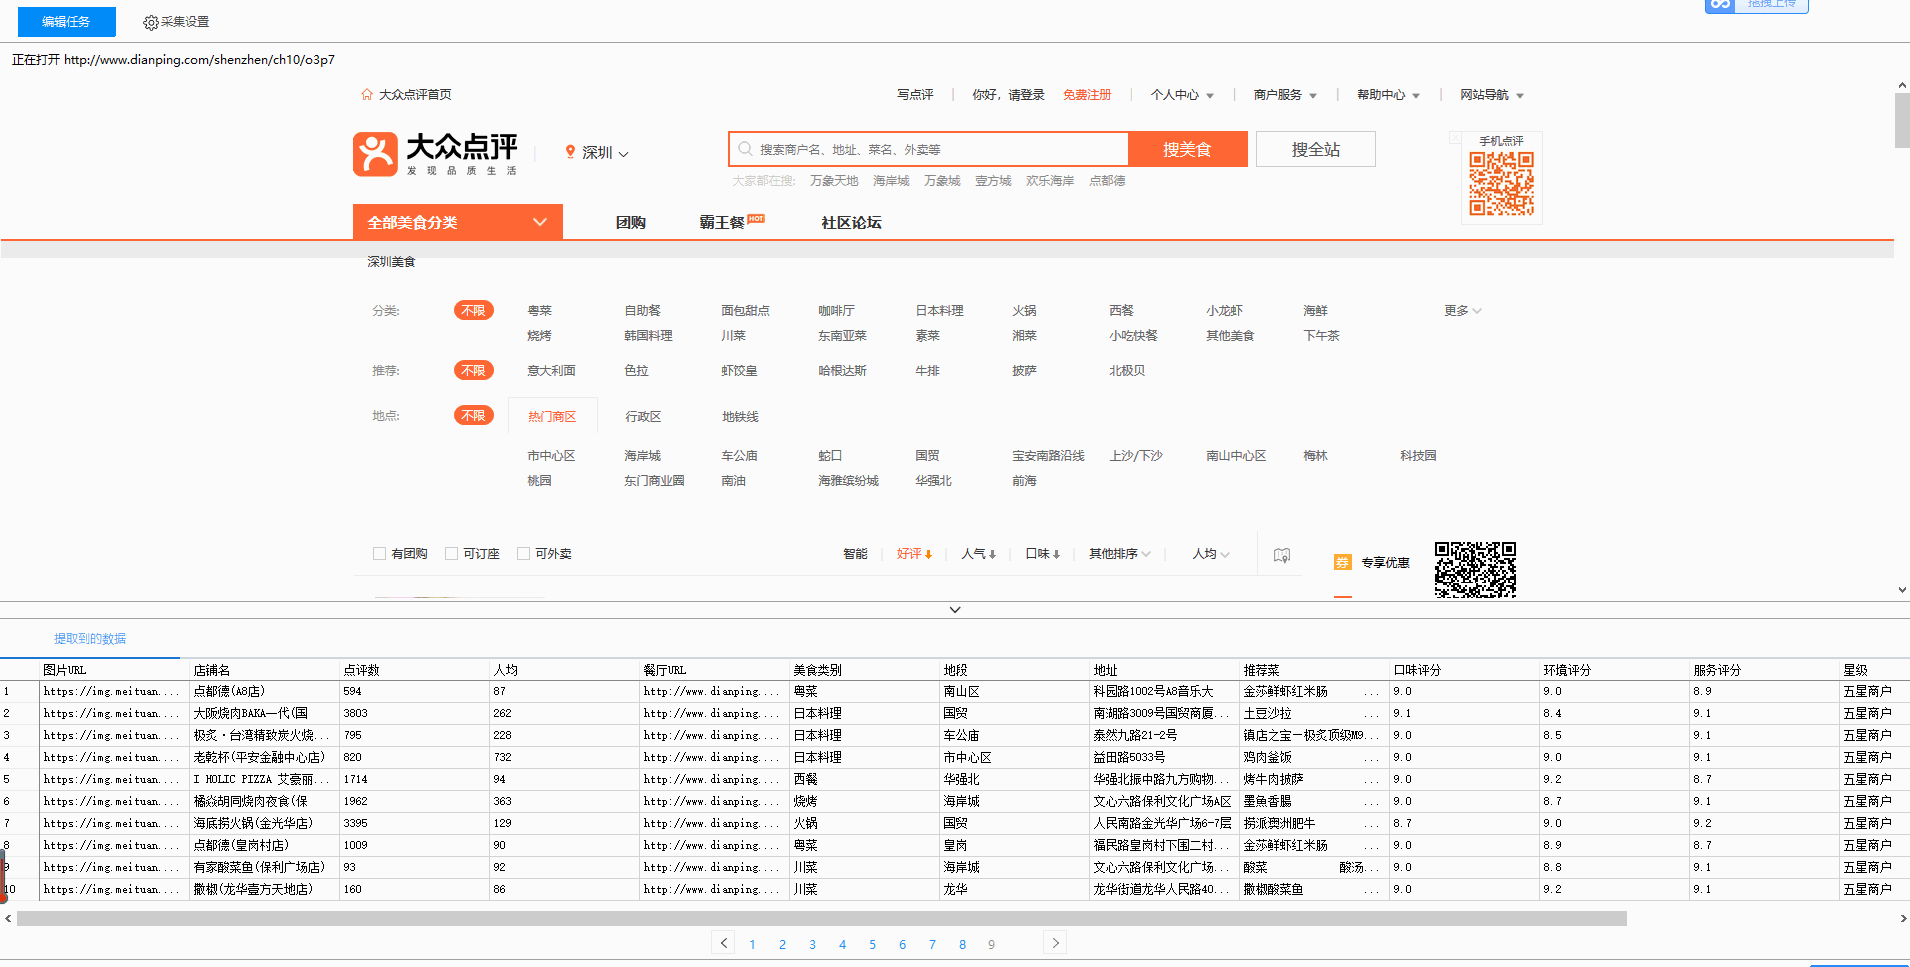This screenshot has height=967, width=1910.
Task: Switch to the 编辑任务 tab
Action: 66,21
